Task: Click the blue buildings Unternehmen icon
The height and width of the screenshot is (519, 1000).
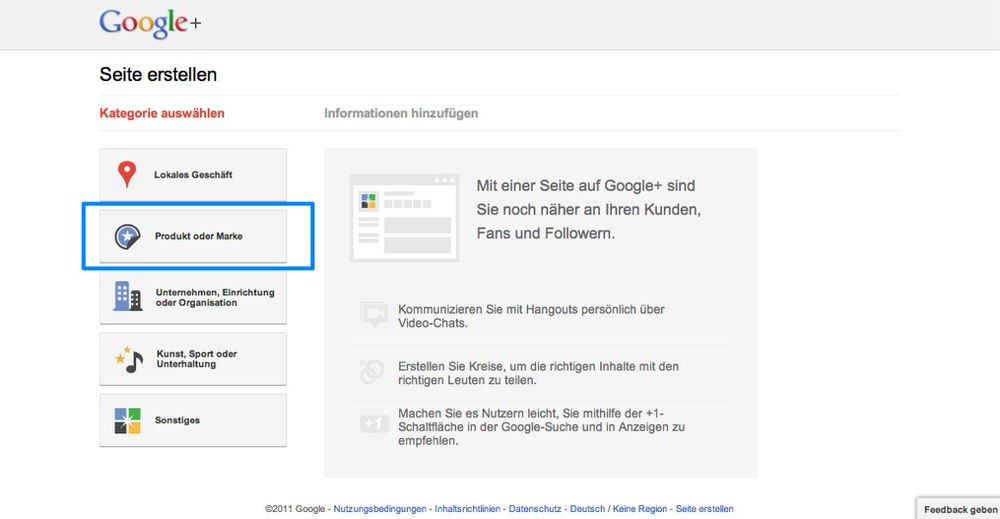Action: [128, 296]
